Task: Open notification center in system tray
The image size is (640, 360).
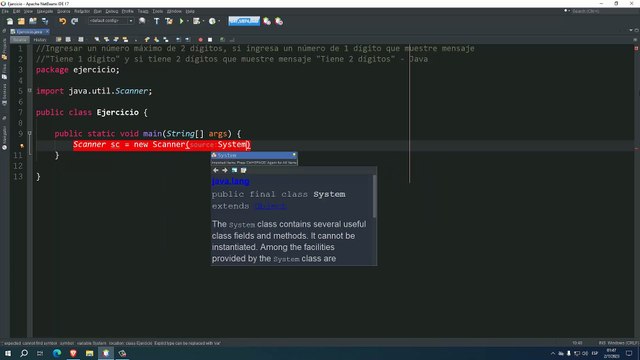Action: (629, 353)
